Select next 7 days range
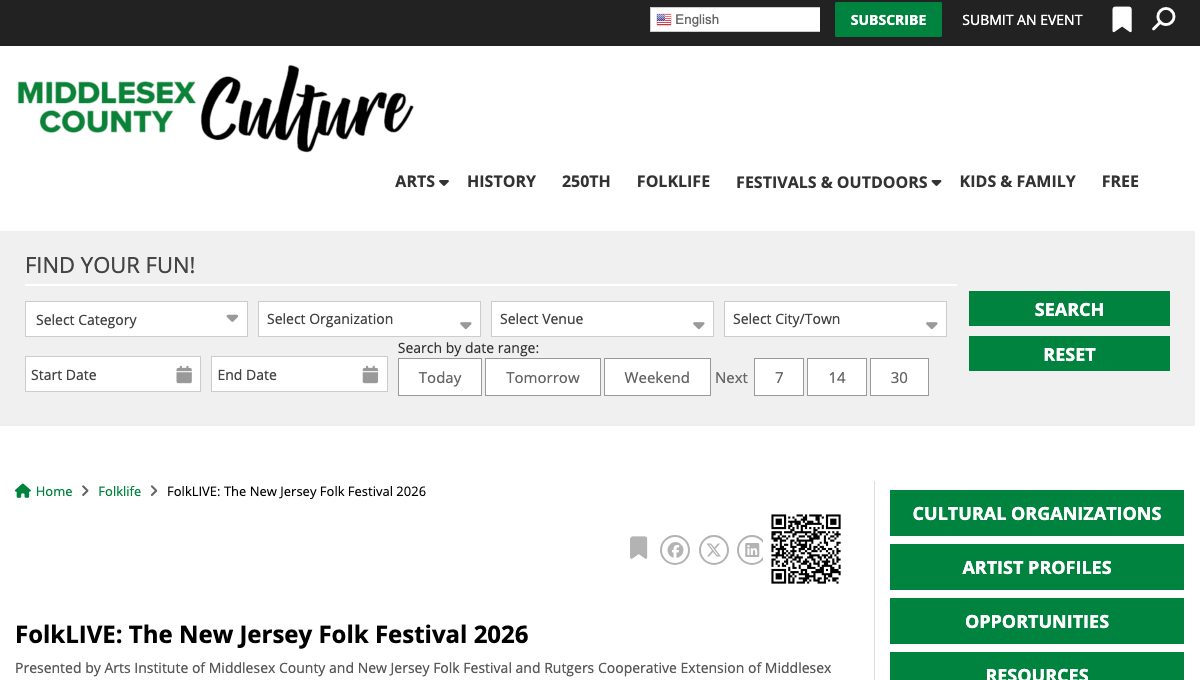This screenshot has width=1200, height=680. click(779, 377)
